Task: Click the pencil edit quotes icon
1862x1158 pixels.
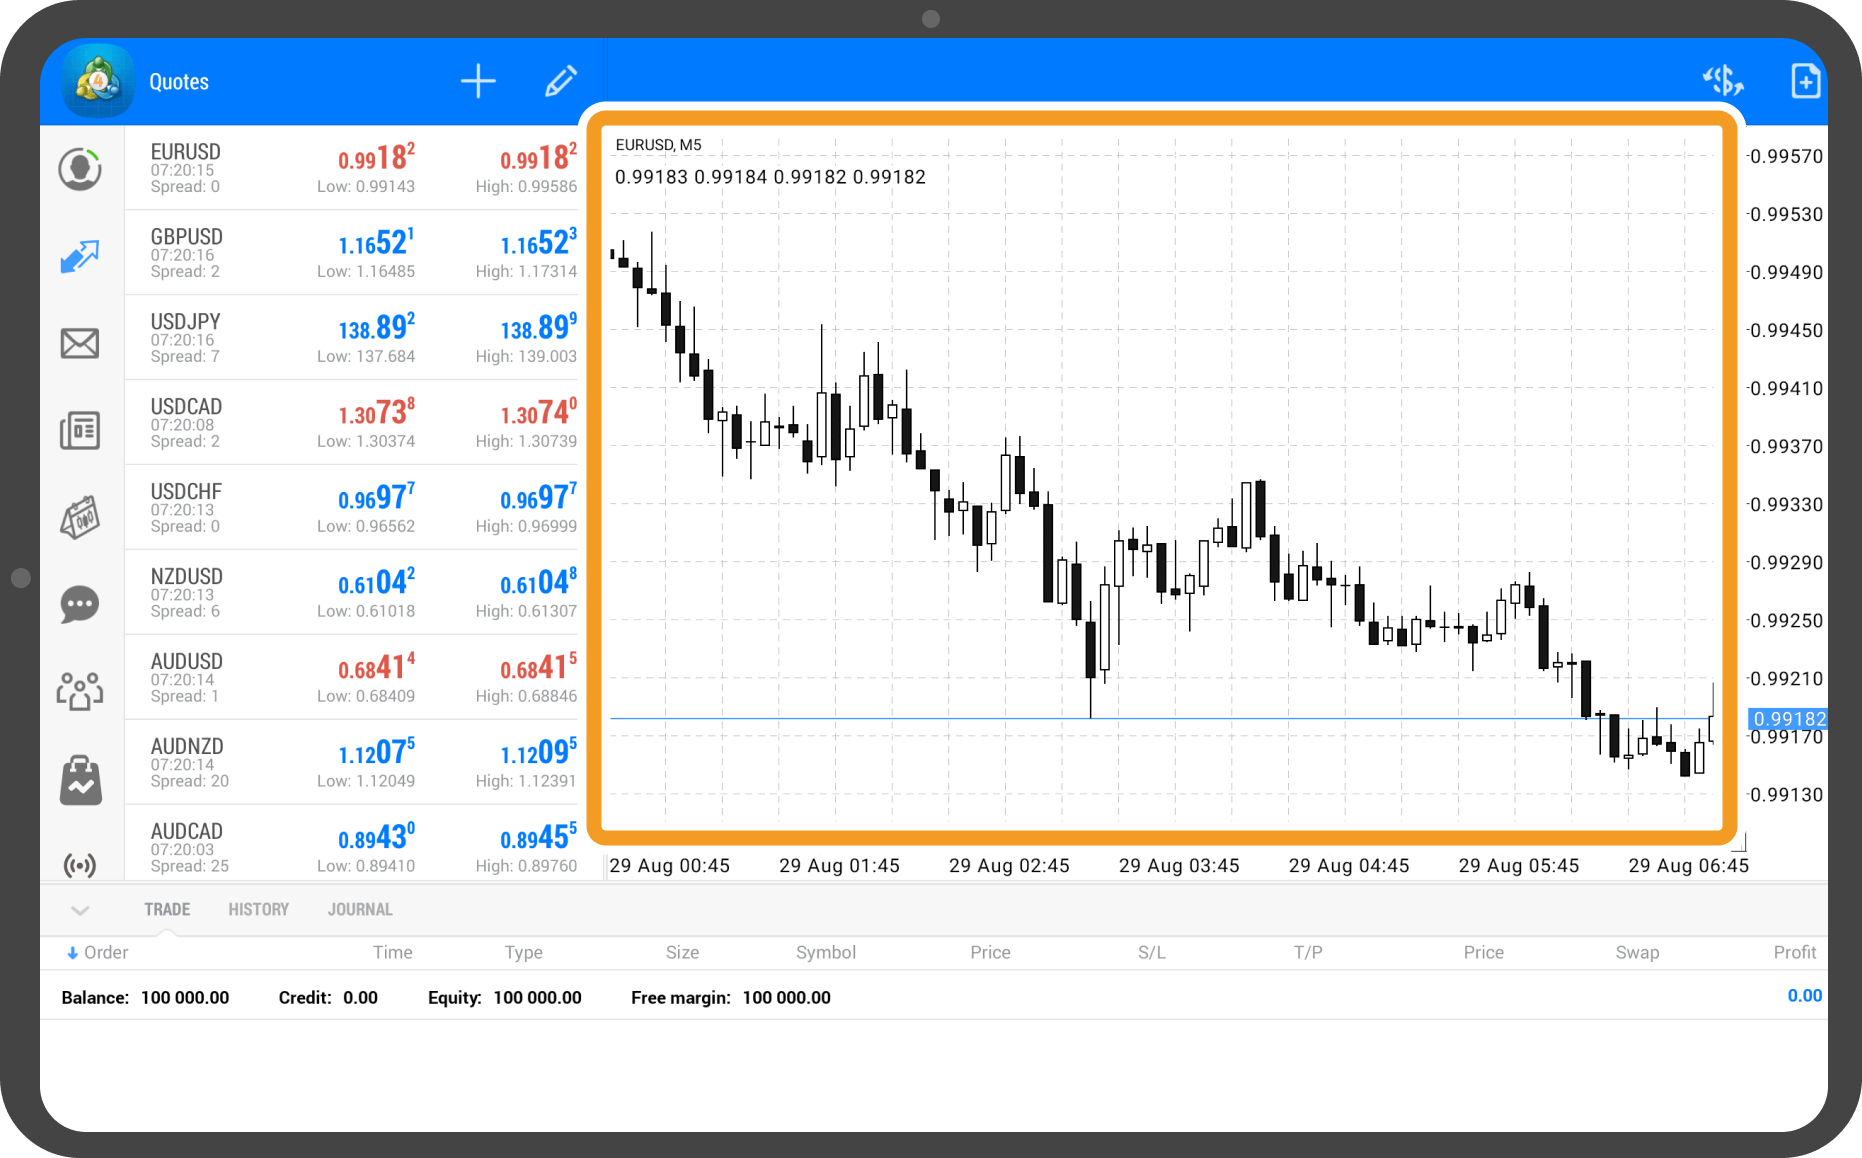Action: click(560, 81)
